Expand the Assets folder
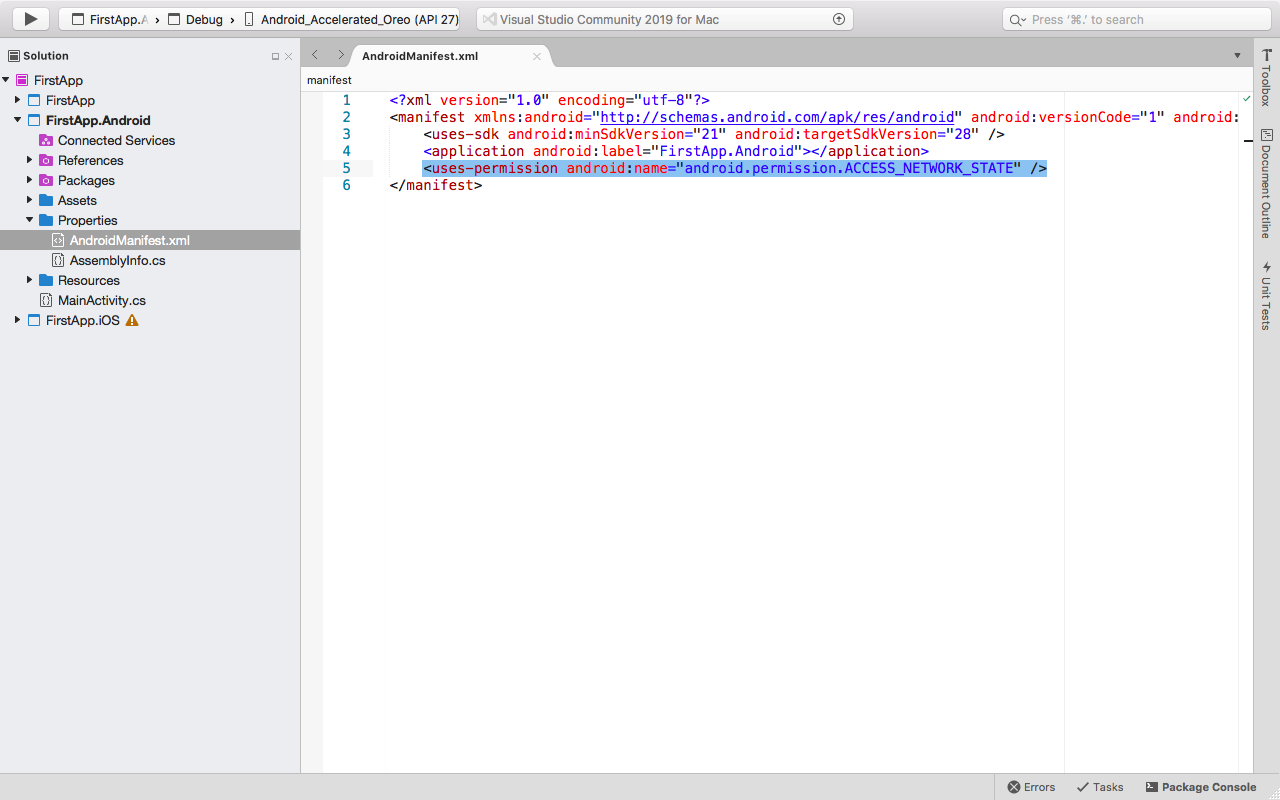The height and width of the screenshot is (800, 1280). [x=30, y=200]
